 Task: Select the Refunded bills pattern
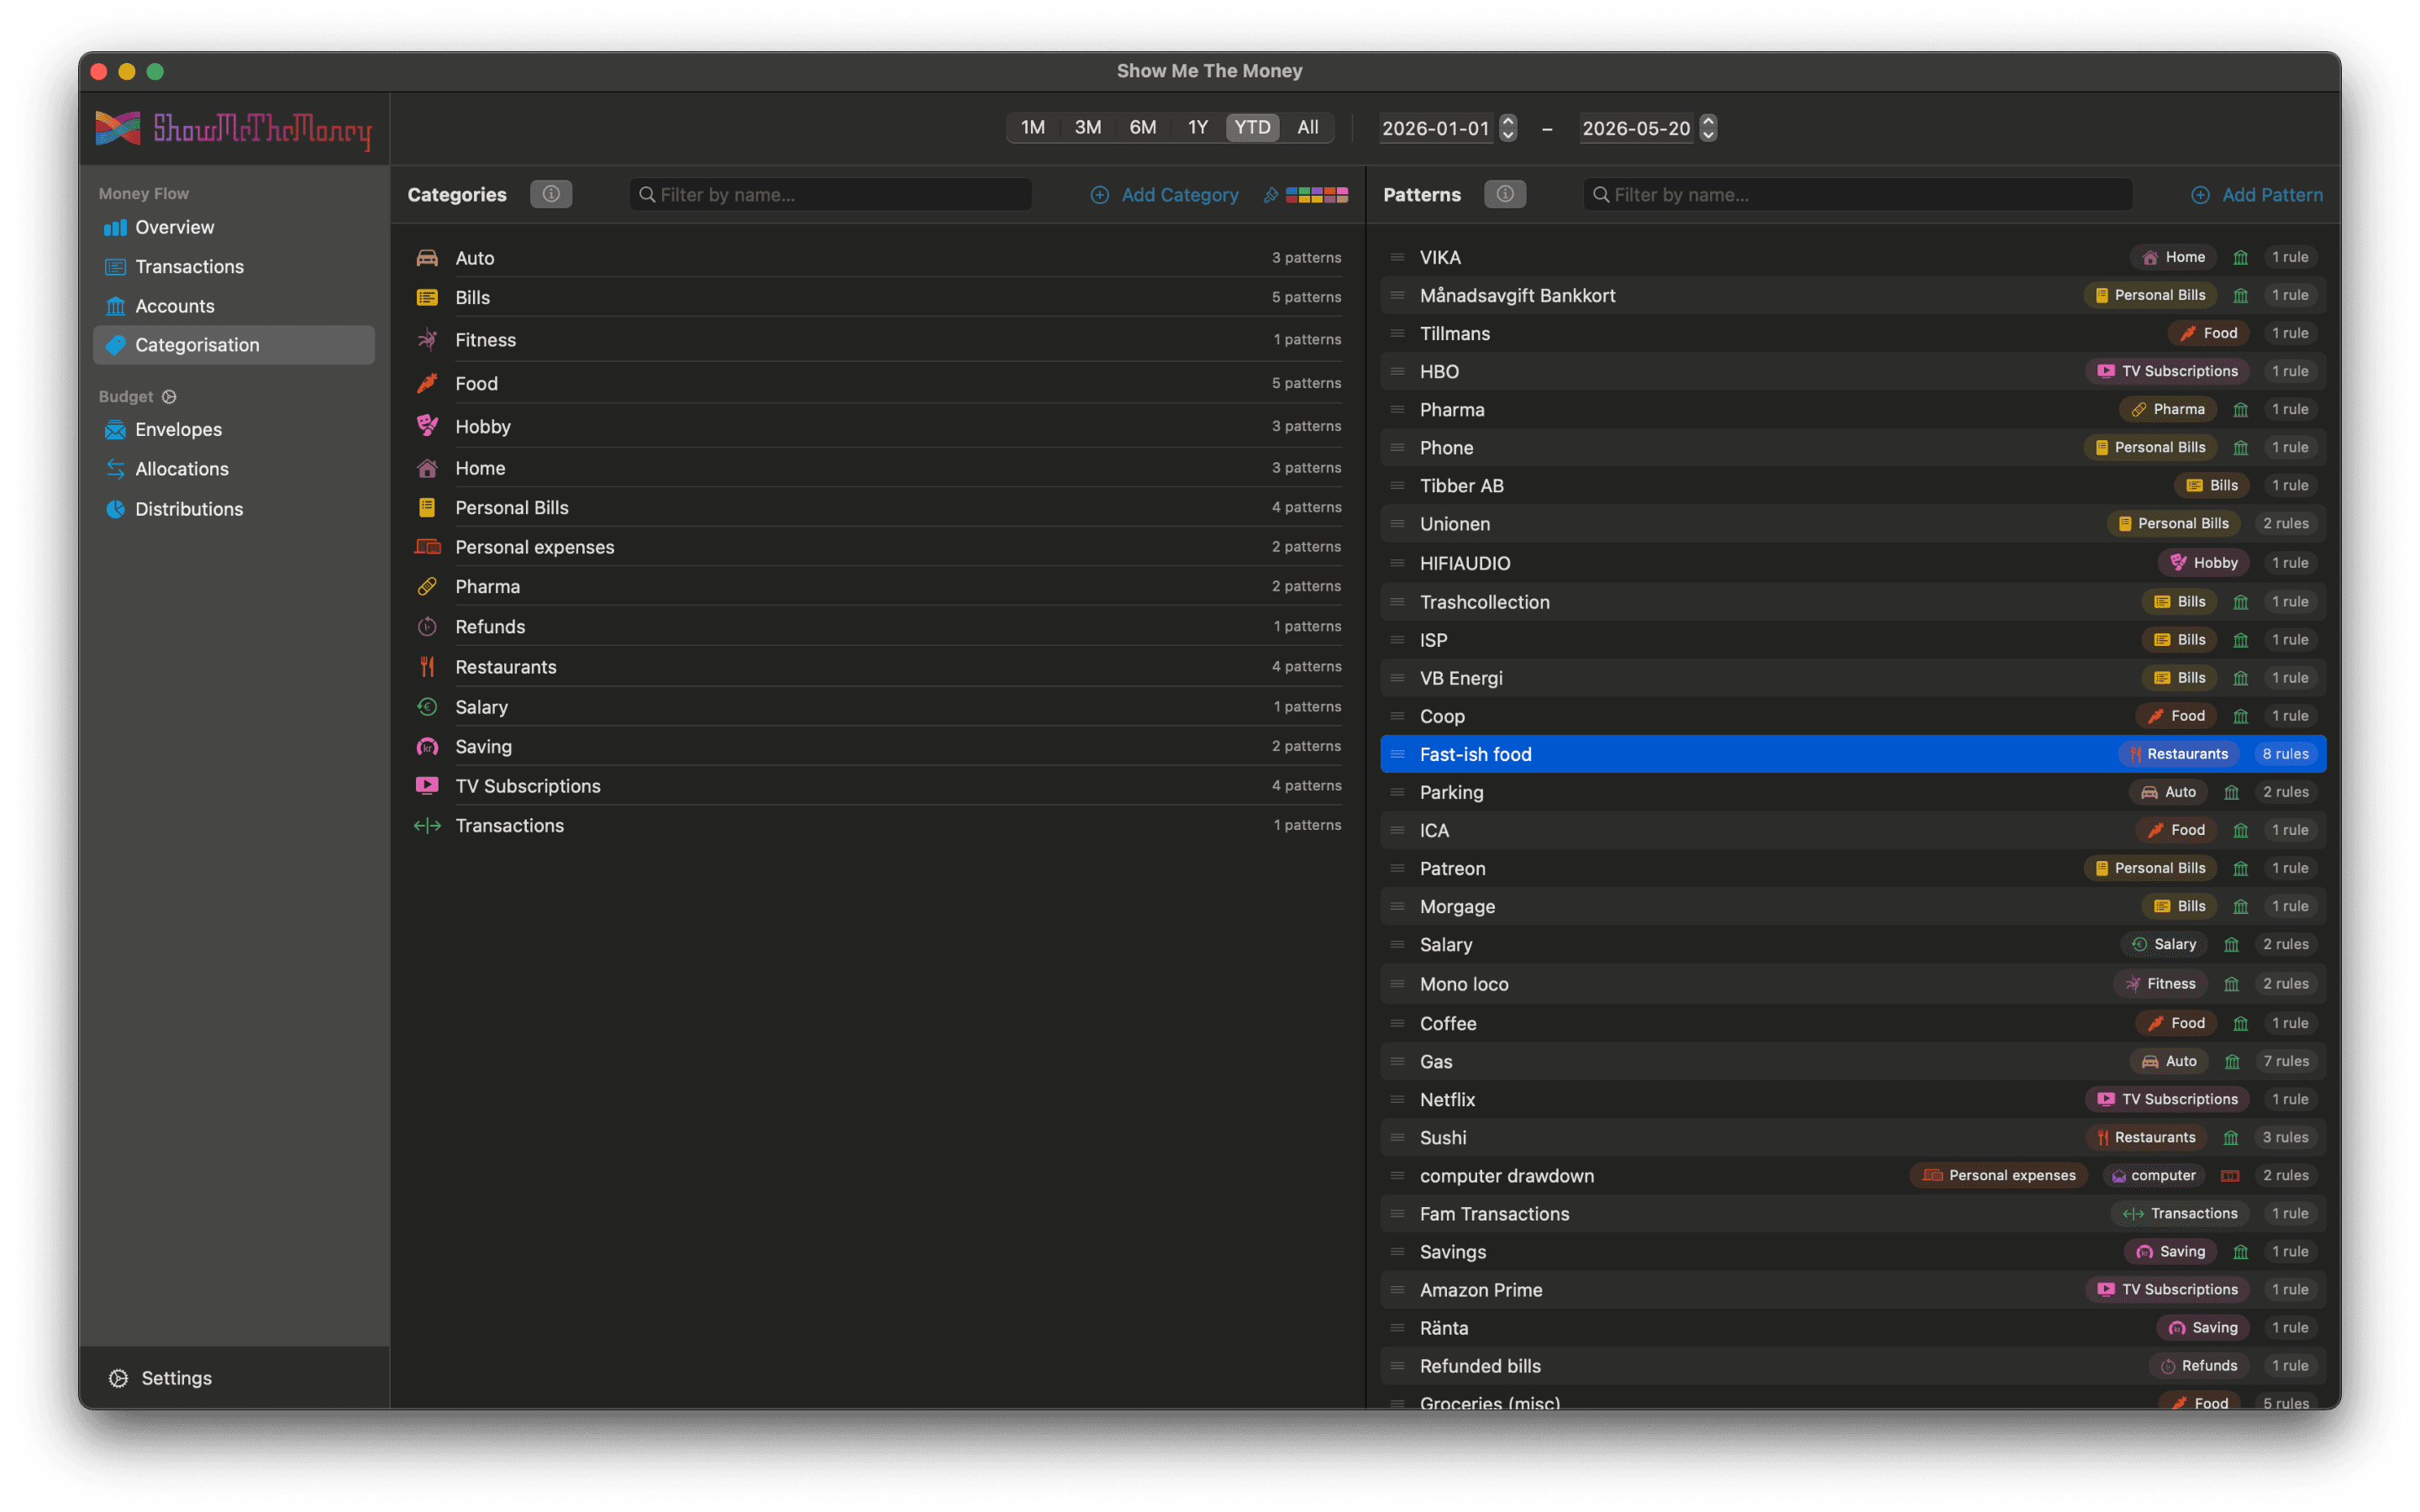pos(1853,1366)
